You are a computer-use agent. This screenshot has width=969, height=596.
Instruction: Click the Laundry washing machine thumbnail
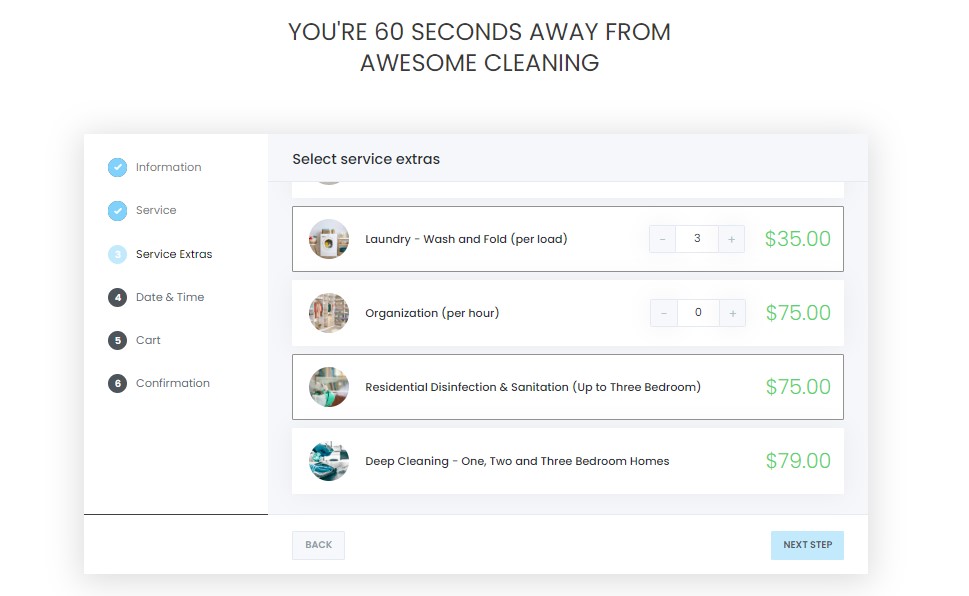[x=329, y=239]
